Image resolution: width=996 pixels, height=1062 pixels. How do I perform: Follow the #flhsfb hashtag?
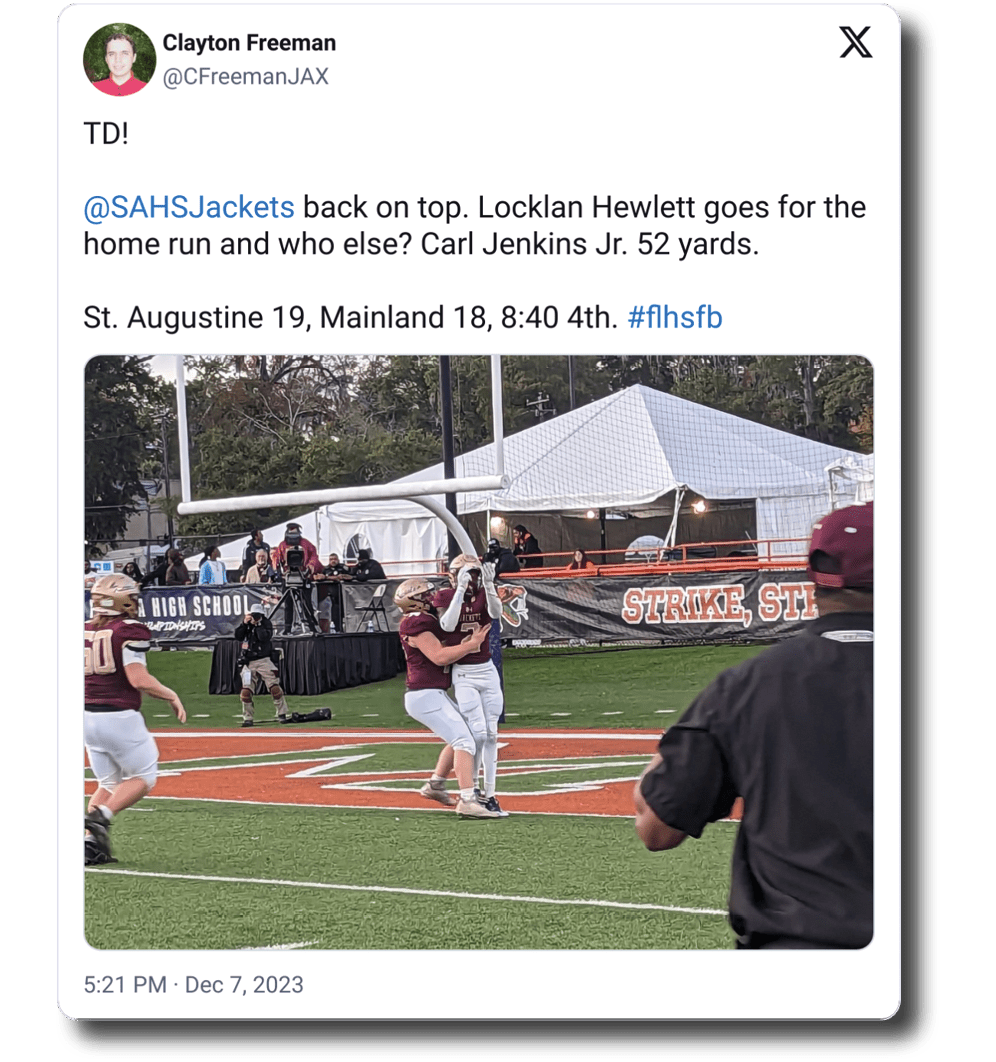tap(675, 317)
